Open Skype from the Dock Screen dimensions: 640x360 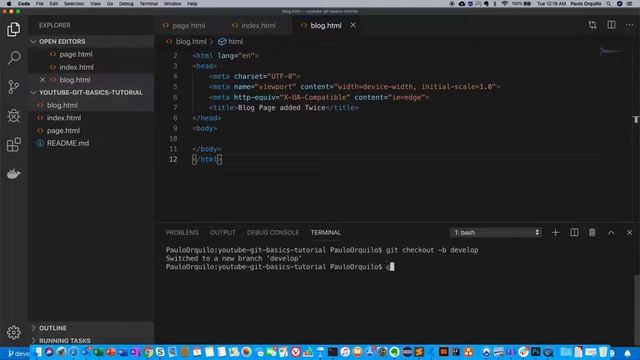(160, 352)
